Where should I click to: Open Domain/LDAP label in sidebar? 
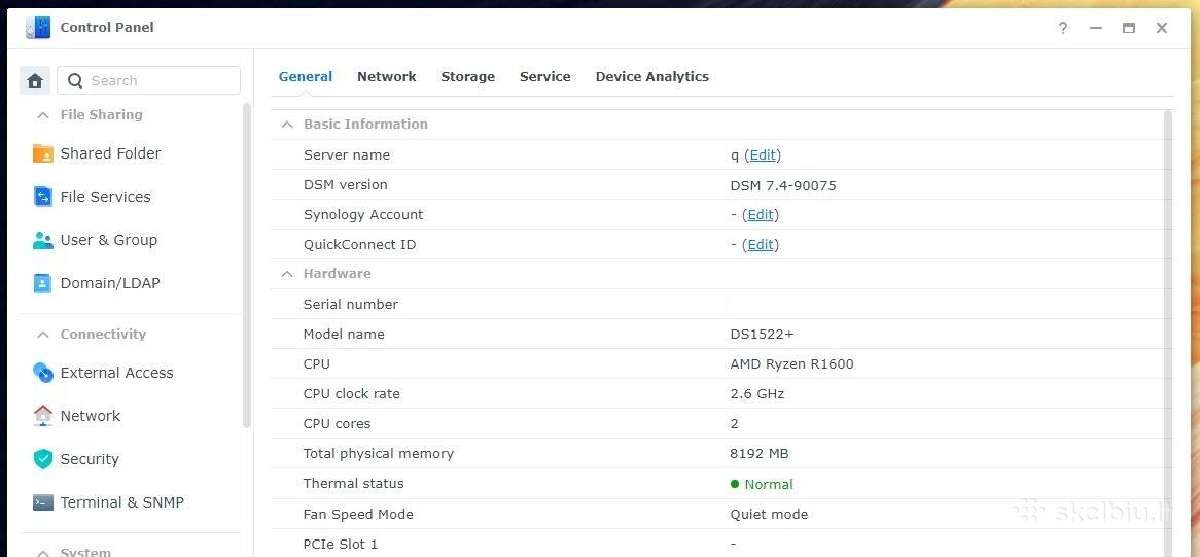tap(110, 283)
